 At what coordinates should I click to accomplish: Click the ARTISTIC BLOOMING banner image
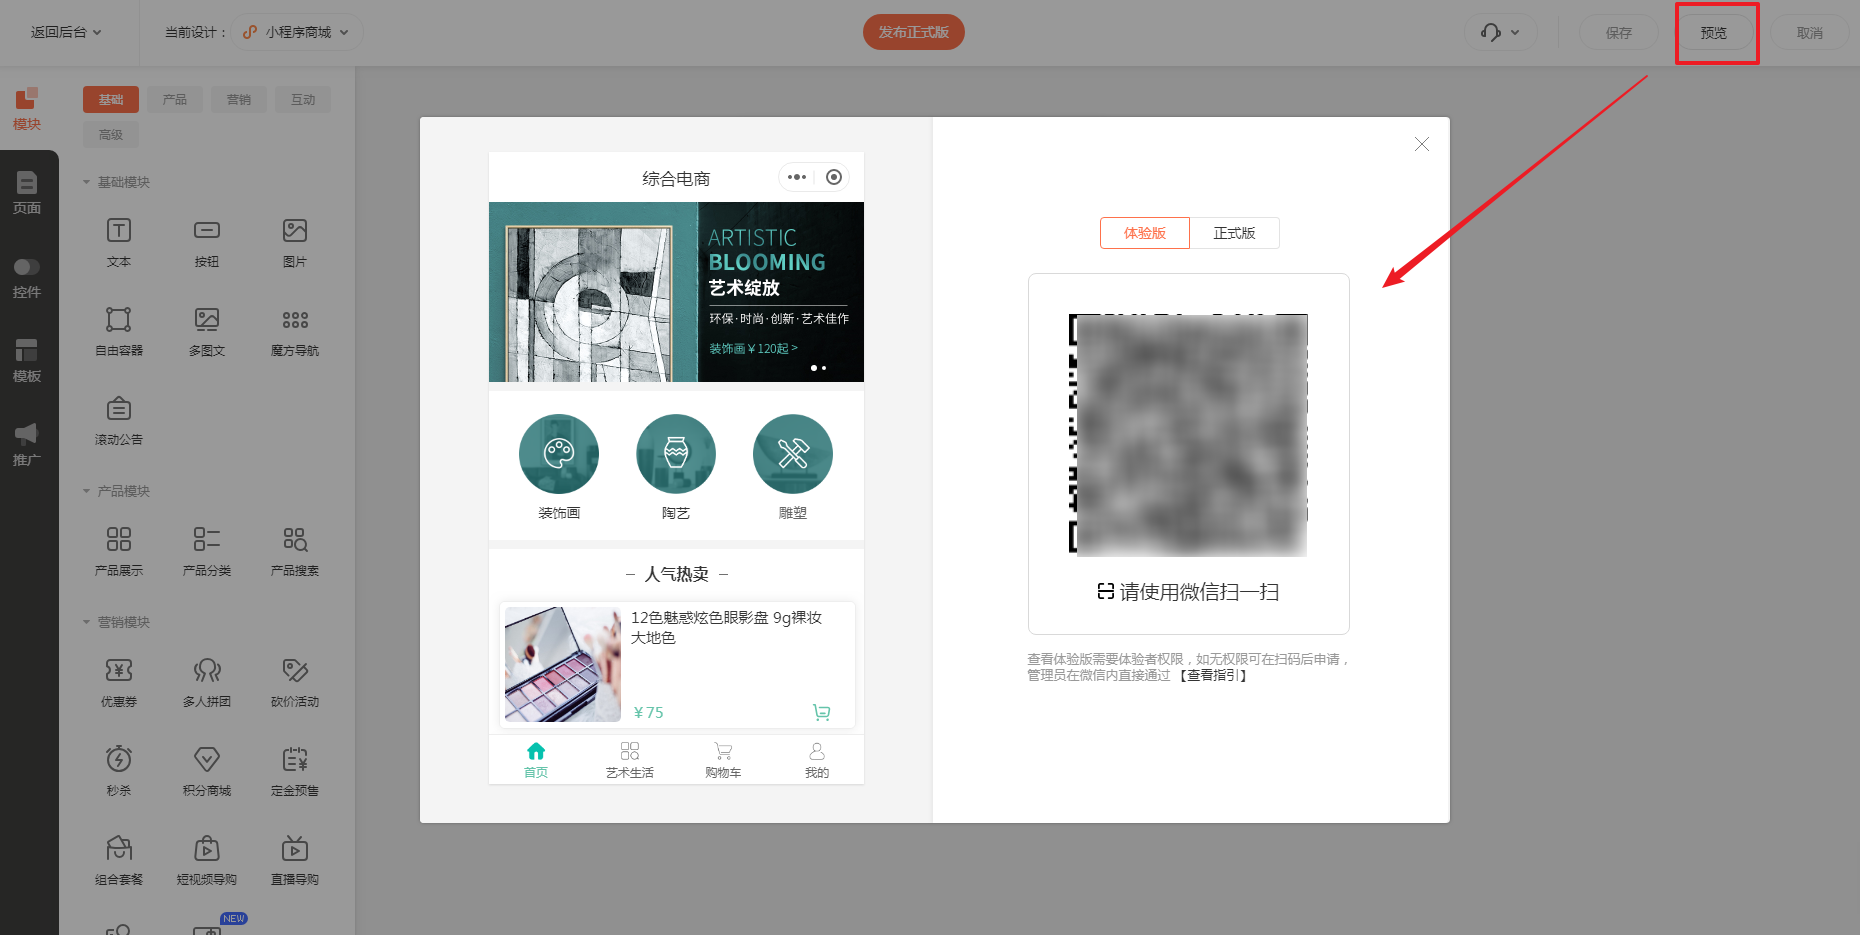[676, 292]
